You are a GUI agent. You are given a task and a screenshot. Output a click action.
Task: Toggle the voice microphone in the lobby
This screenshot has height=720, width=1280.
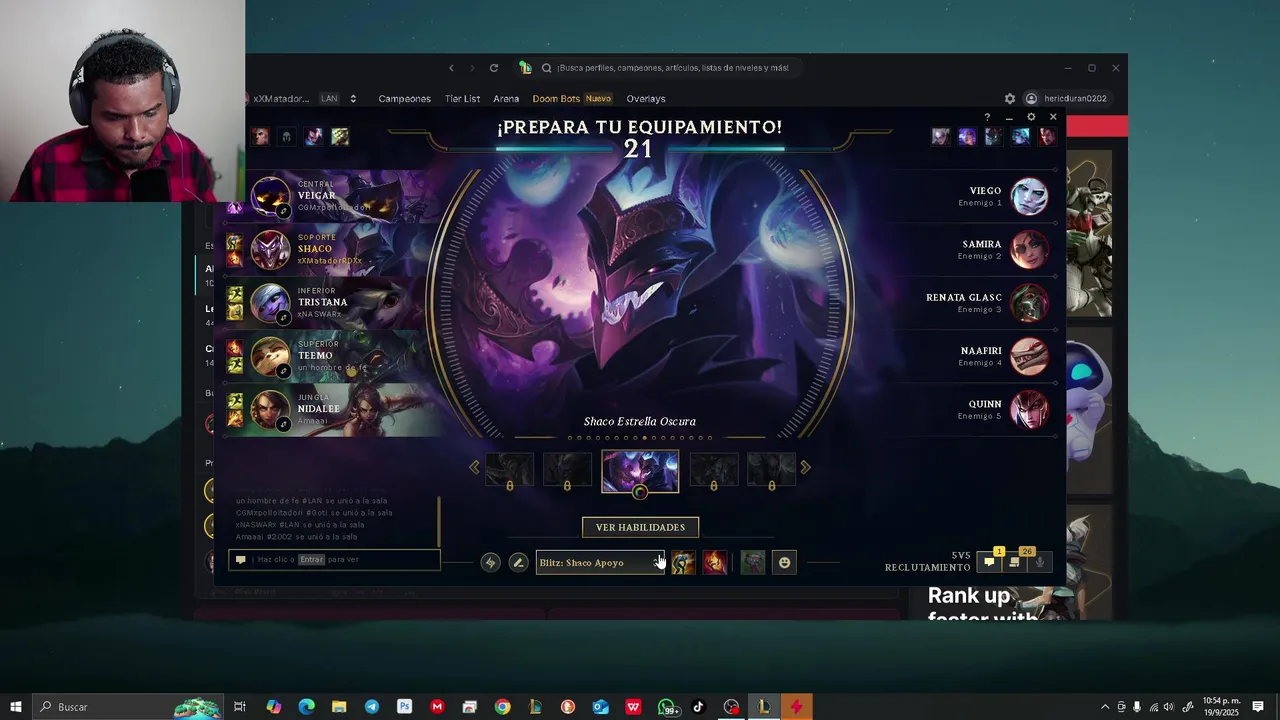pos(1039,562)
